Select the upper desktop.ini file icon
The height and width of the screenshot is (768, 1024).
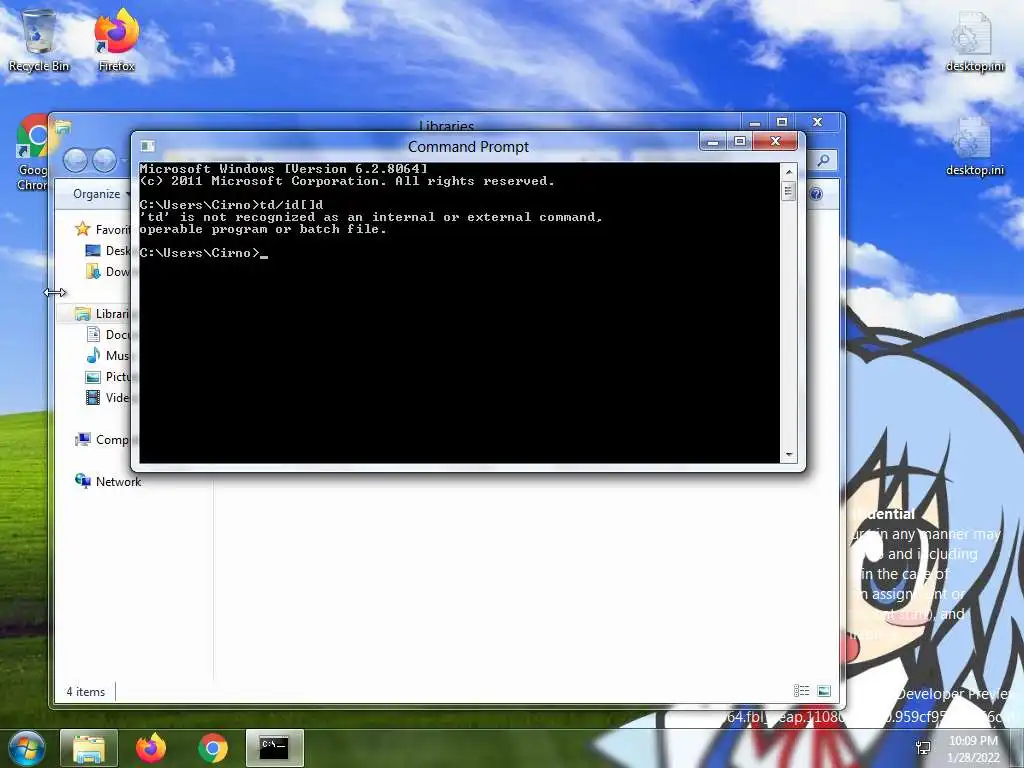[x=974, y=40]
